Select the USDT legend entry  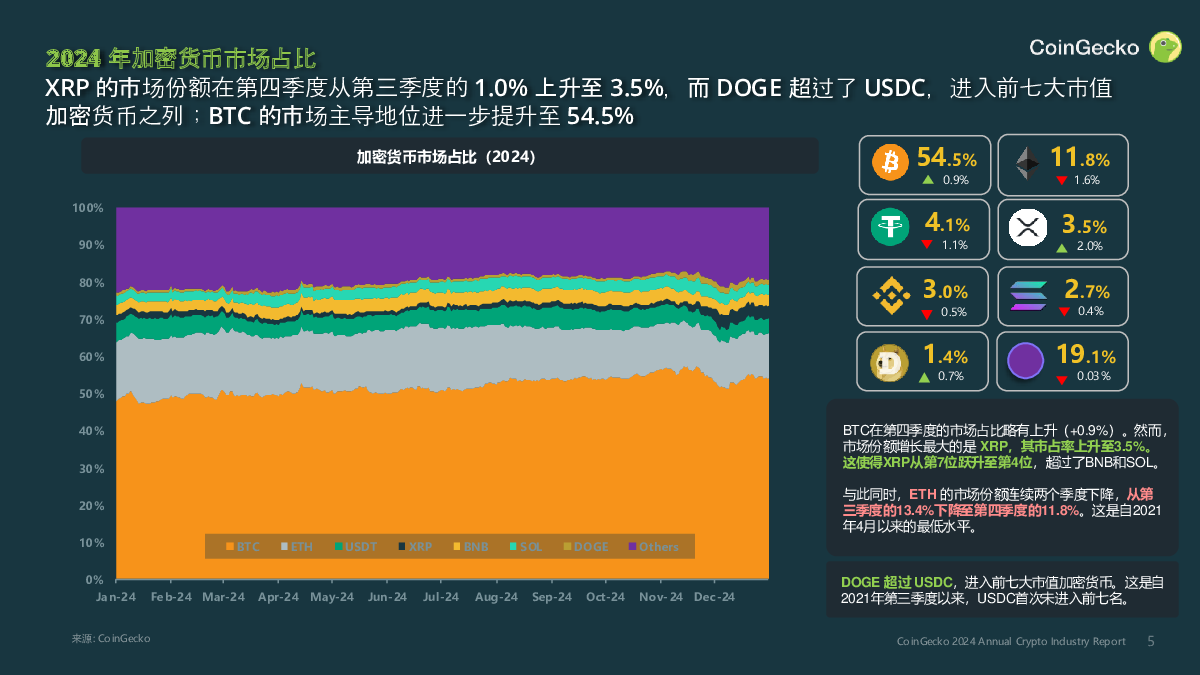[x=356, y=547]
